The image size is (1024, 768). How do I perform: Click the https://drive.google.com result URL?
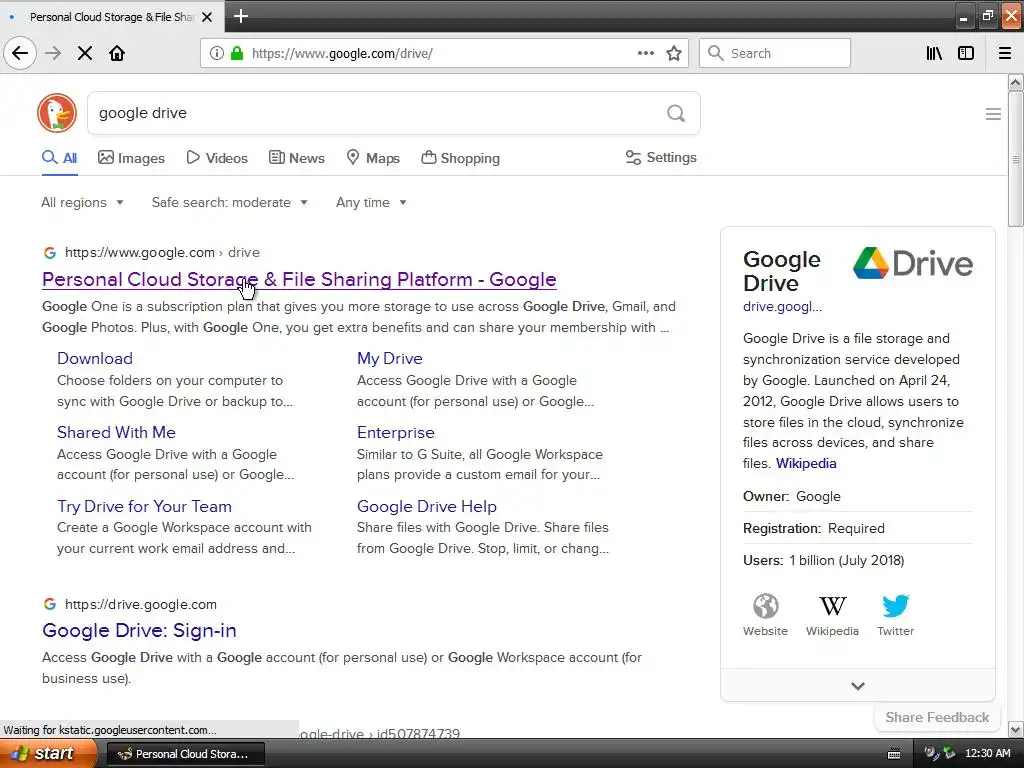[x=140, y=604]
